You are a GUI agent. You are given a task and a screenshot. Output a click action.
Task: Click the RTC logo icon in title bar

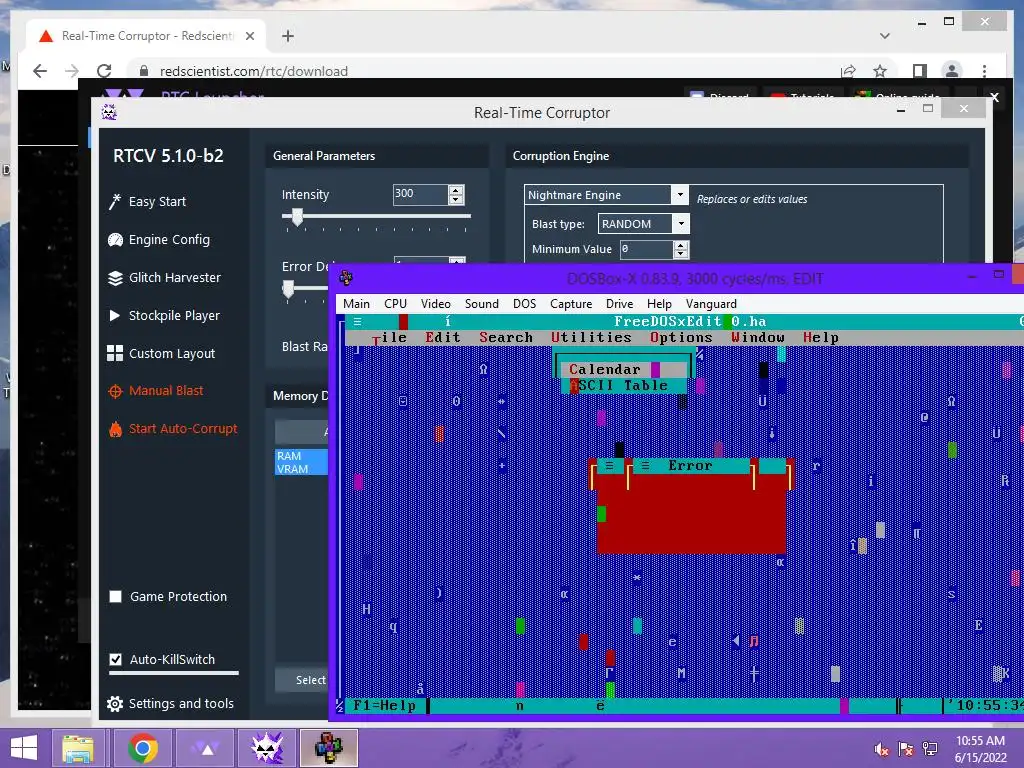109,112
